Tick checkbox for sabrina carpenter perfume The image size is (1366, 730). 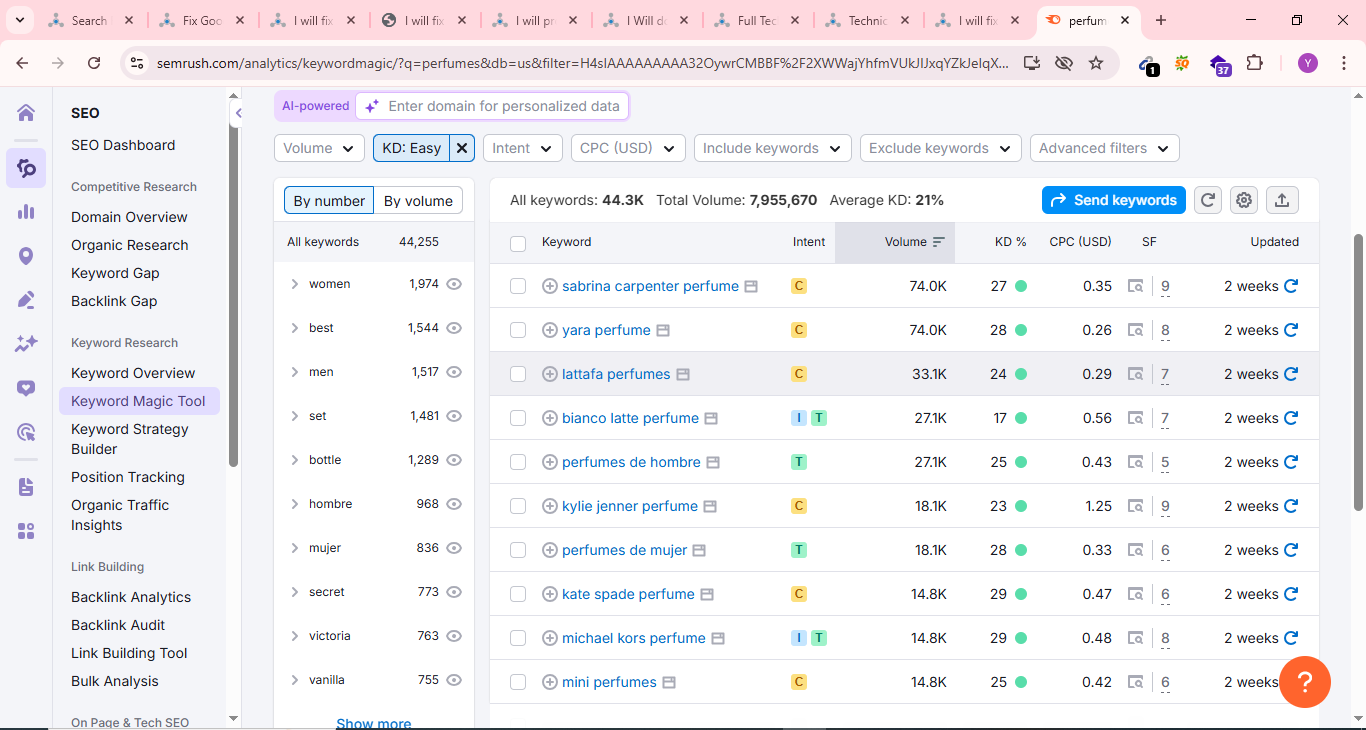coord(518,286)
